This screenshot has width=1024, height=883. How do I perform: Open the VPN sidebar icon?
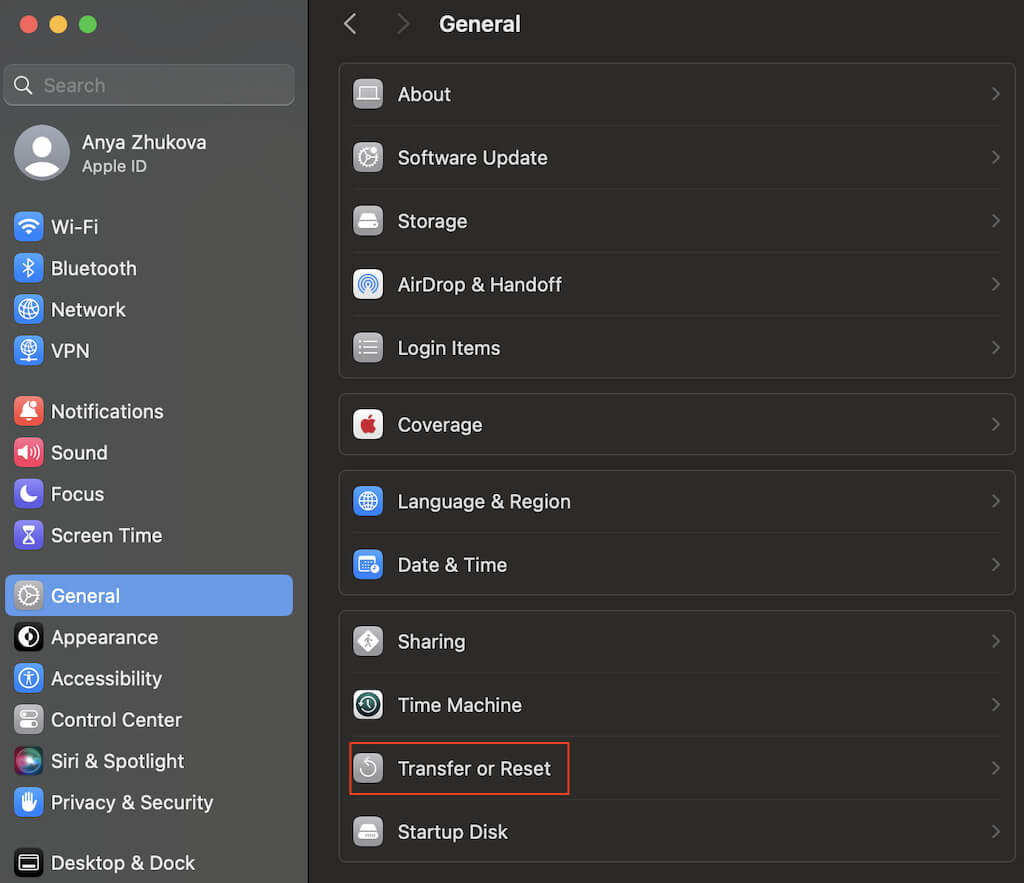(x=29, y=351)
